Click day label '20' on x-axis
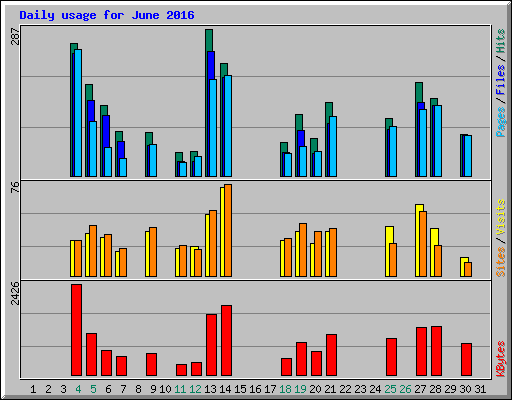The width and height of the screenshot is (512, 400). (x=315, y=389)
